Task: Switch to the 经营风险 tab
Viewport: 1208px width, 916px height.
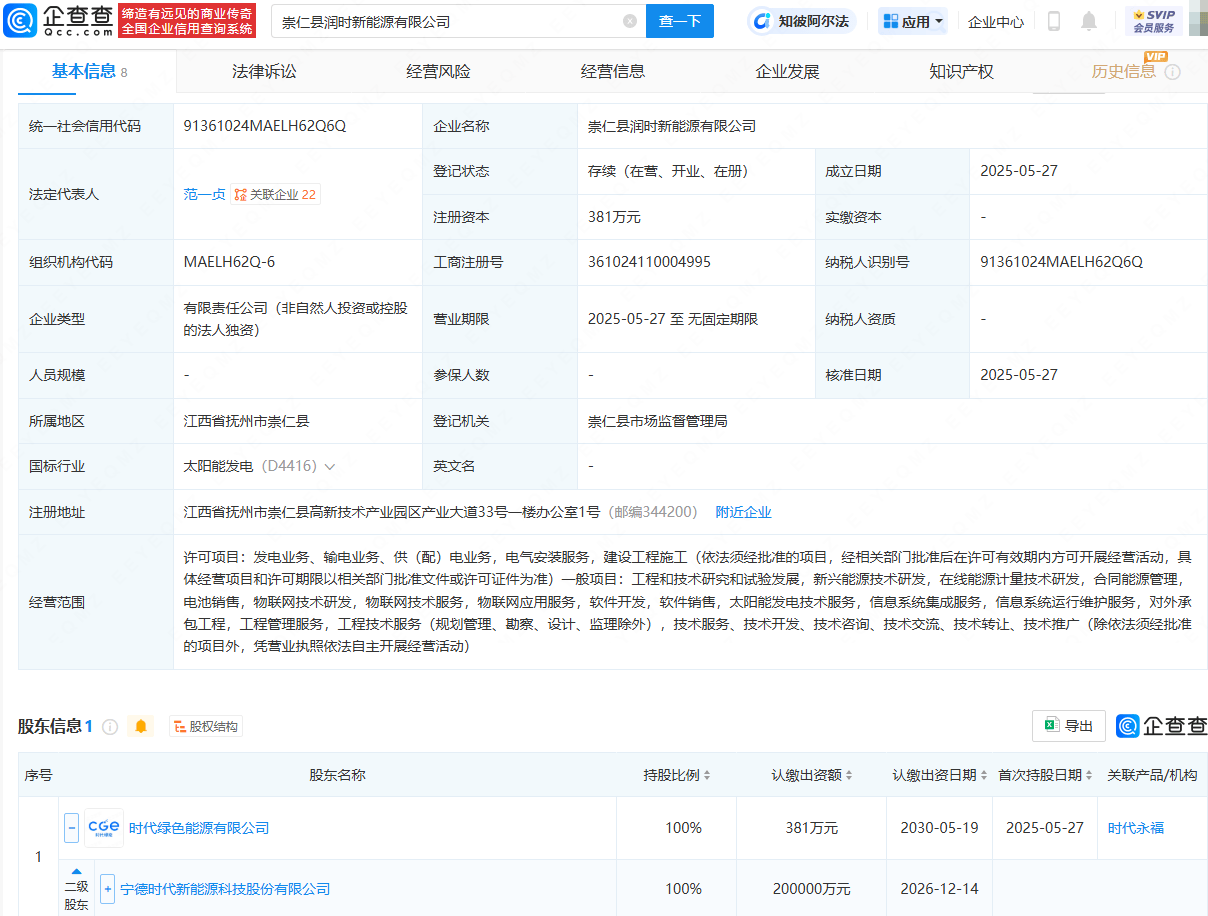Action: pyautogui.click(x=438, y=71)
